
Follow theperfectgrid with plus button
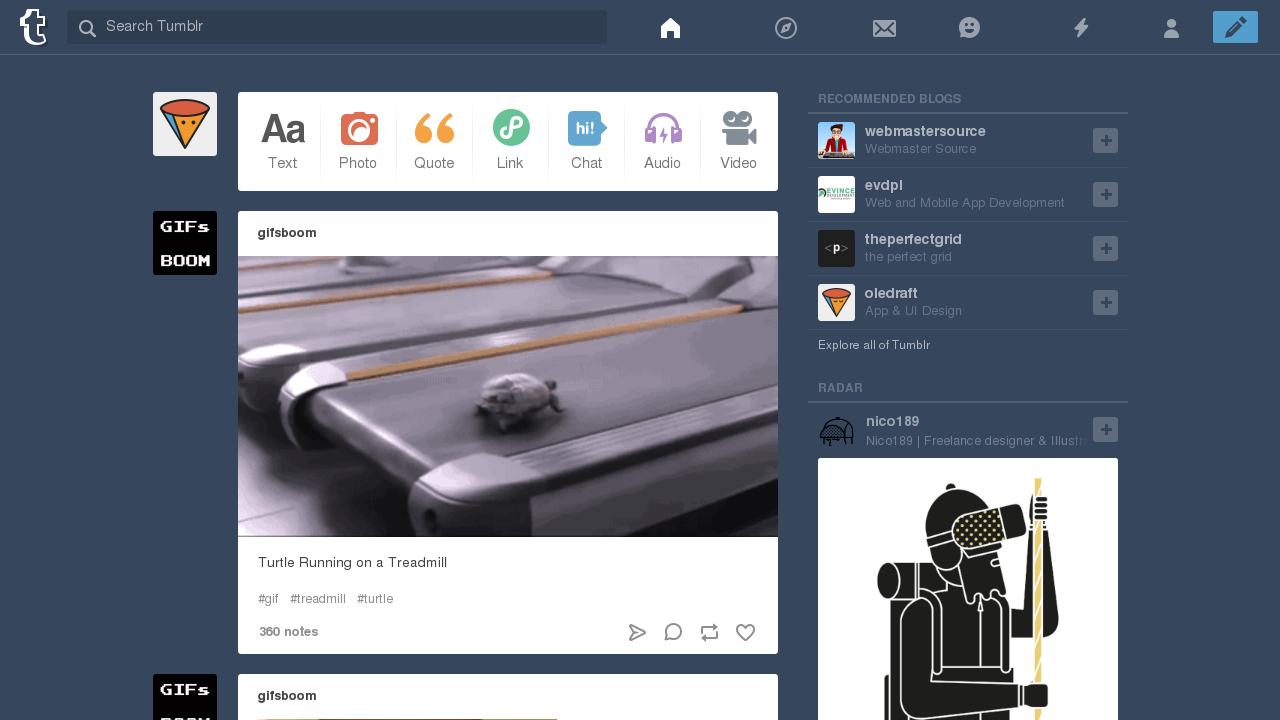tap(1105, 249)
